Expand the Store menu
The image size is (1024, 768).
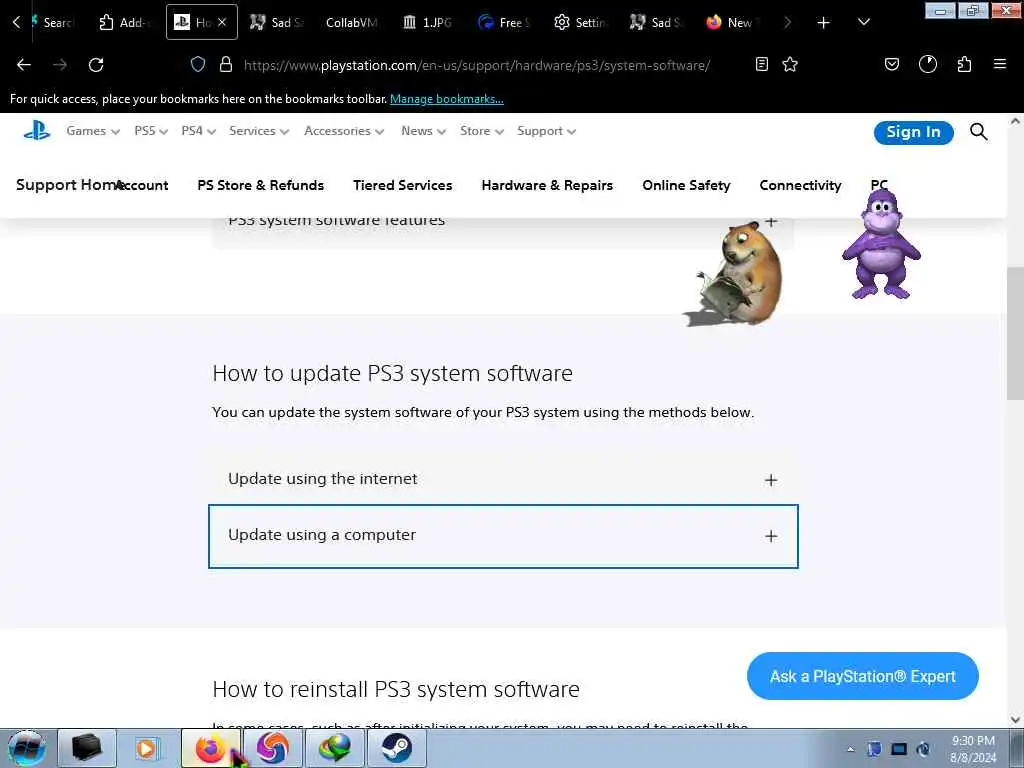coord(481,131)
